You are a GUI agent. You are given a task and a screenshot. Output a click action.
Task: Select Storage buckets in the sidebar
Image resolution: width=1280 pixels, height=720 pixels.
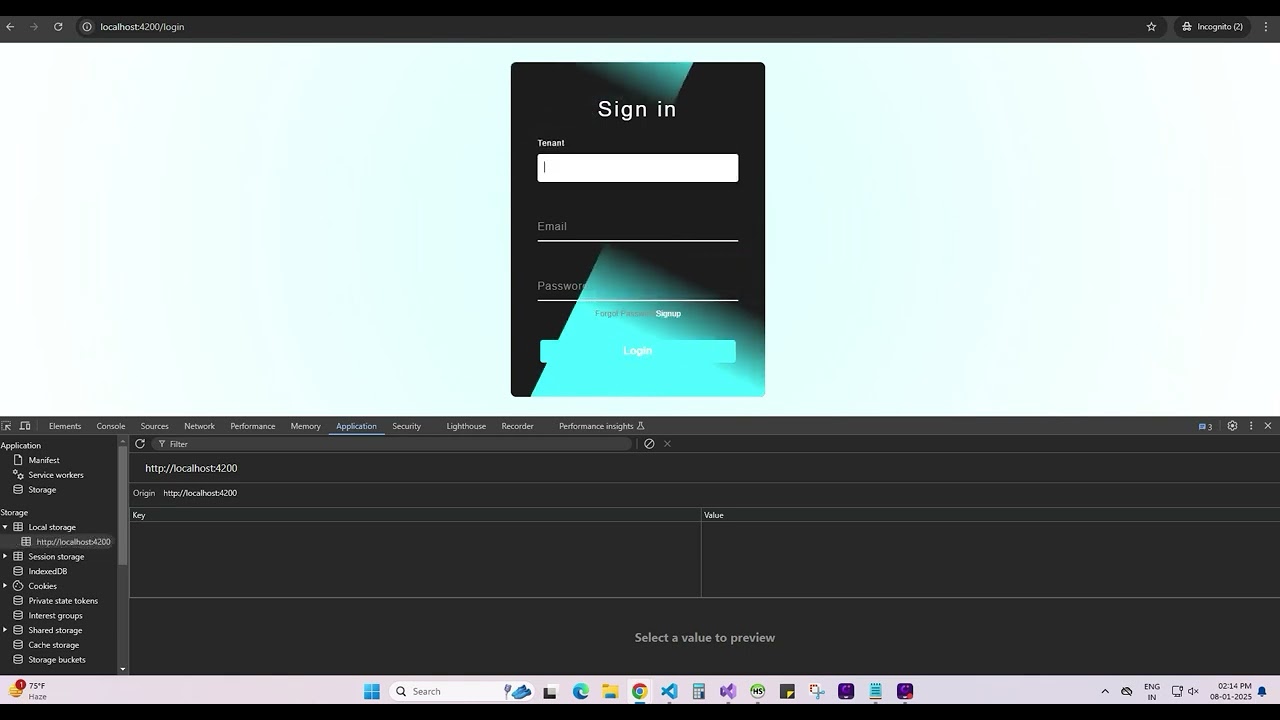(57, 660)
